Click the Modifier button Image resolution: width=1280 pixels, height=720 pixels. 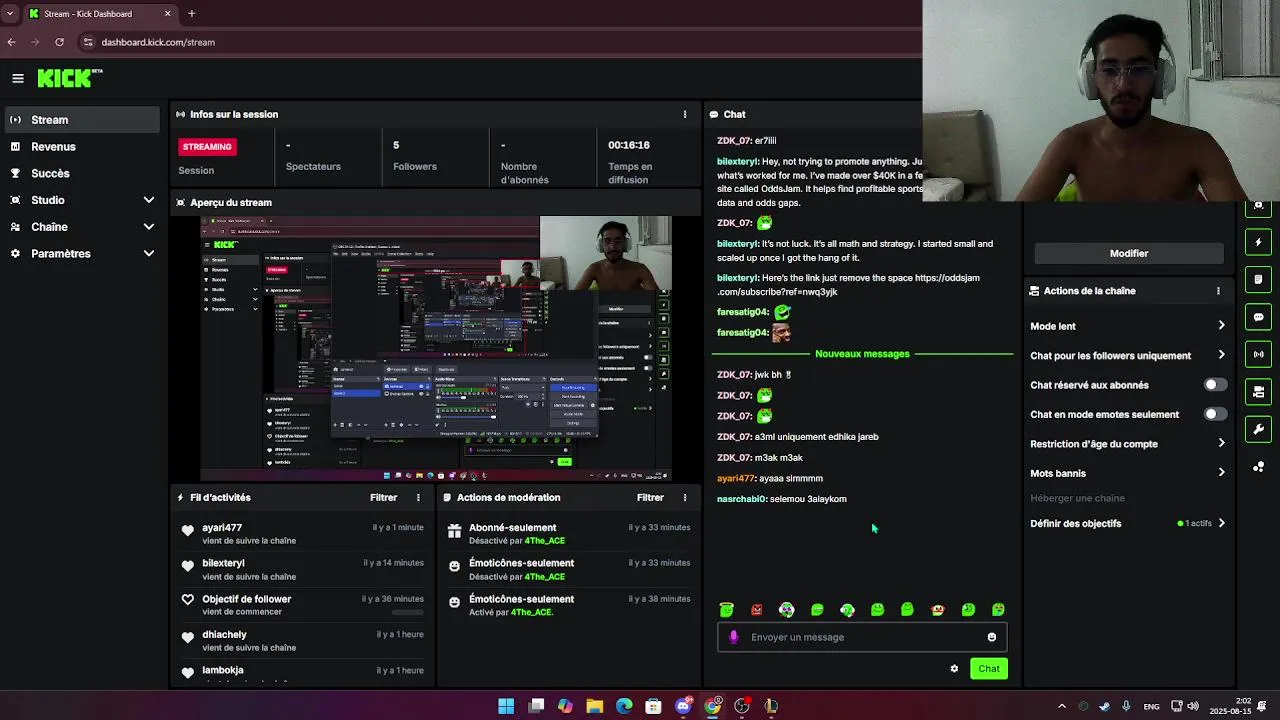(x=1129, y=254)
